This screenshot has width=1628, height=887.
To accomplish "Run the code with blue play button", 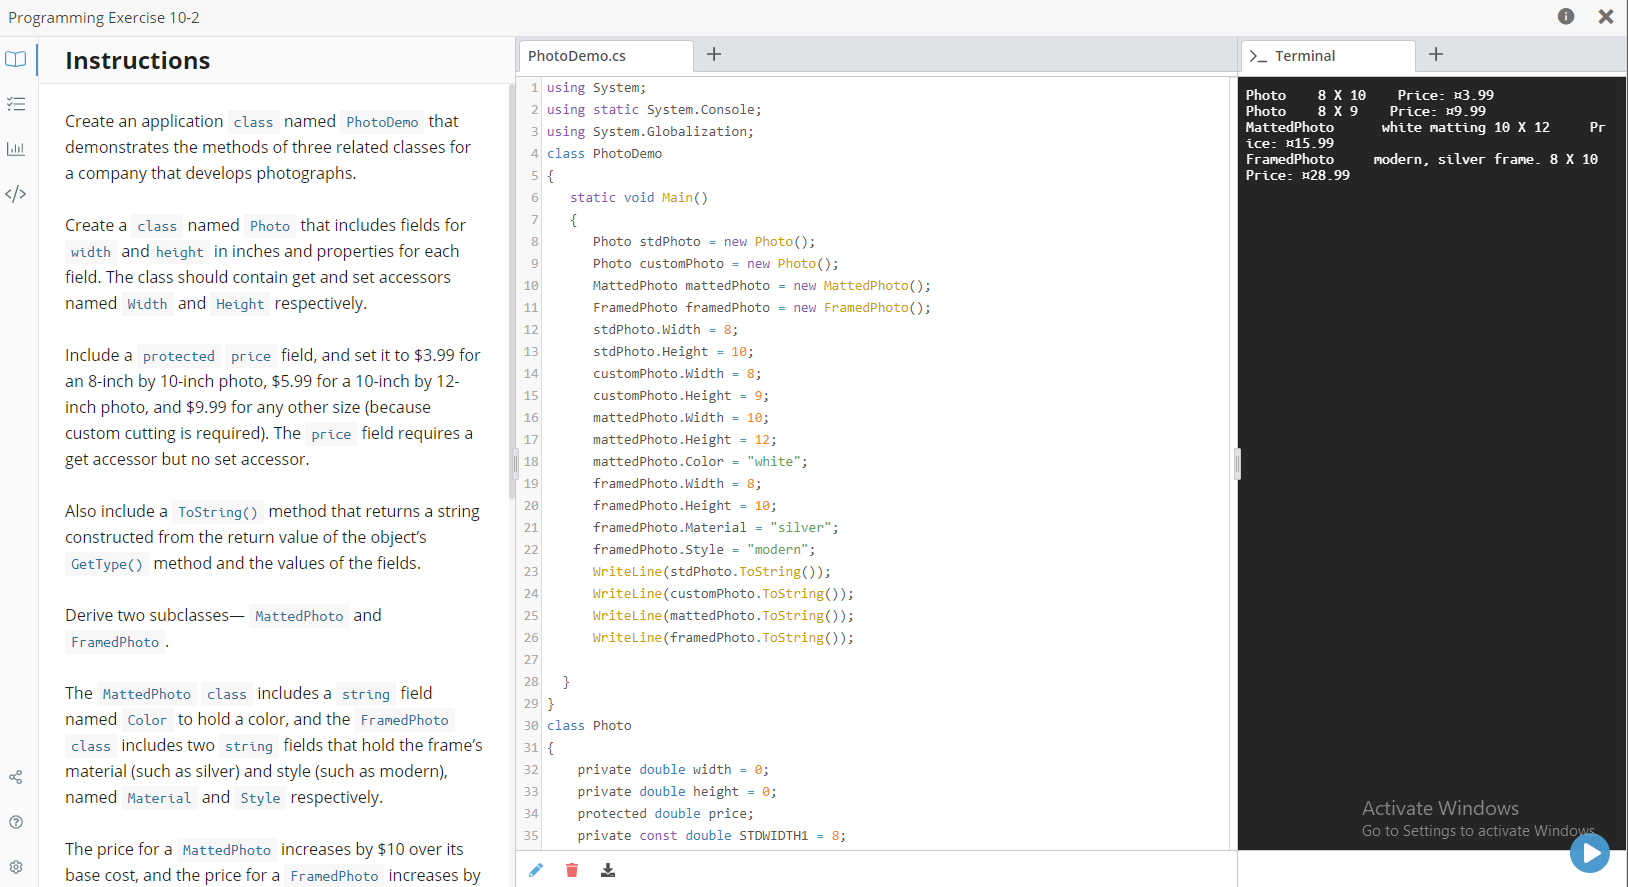I will 1590,853.
